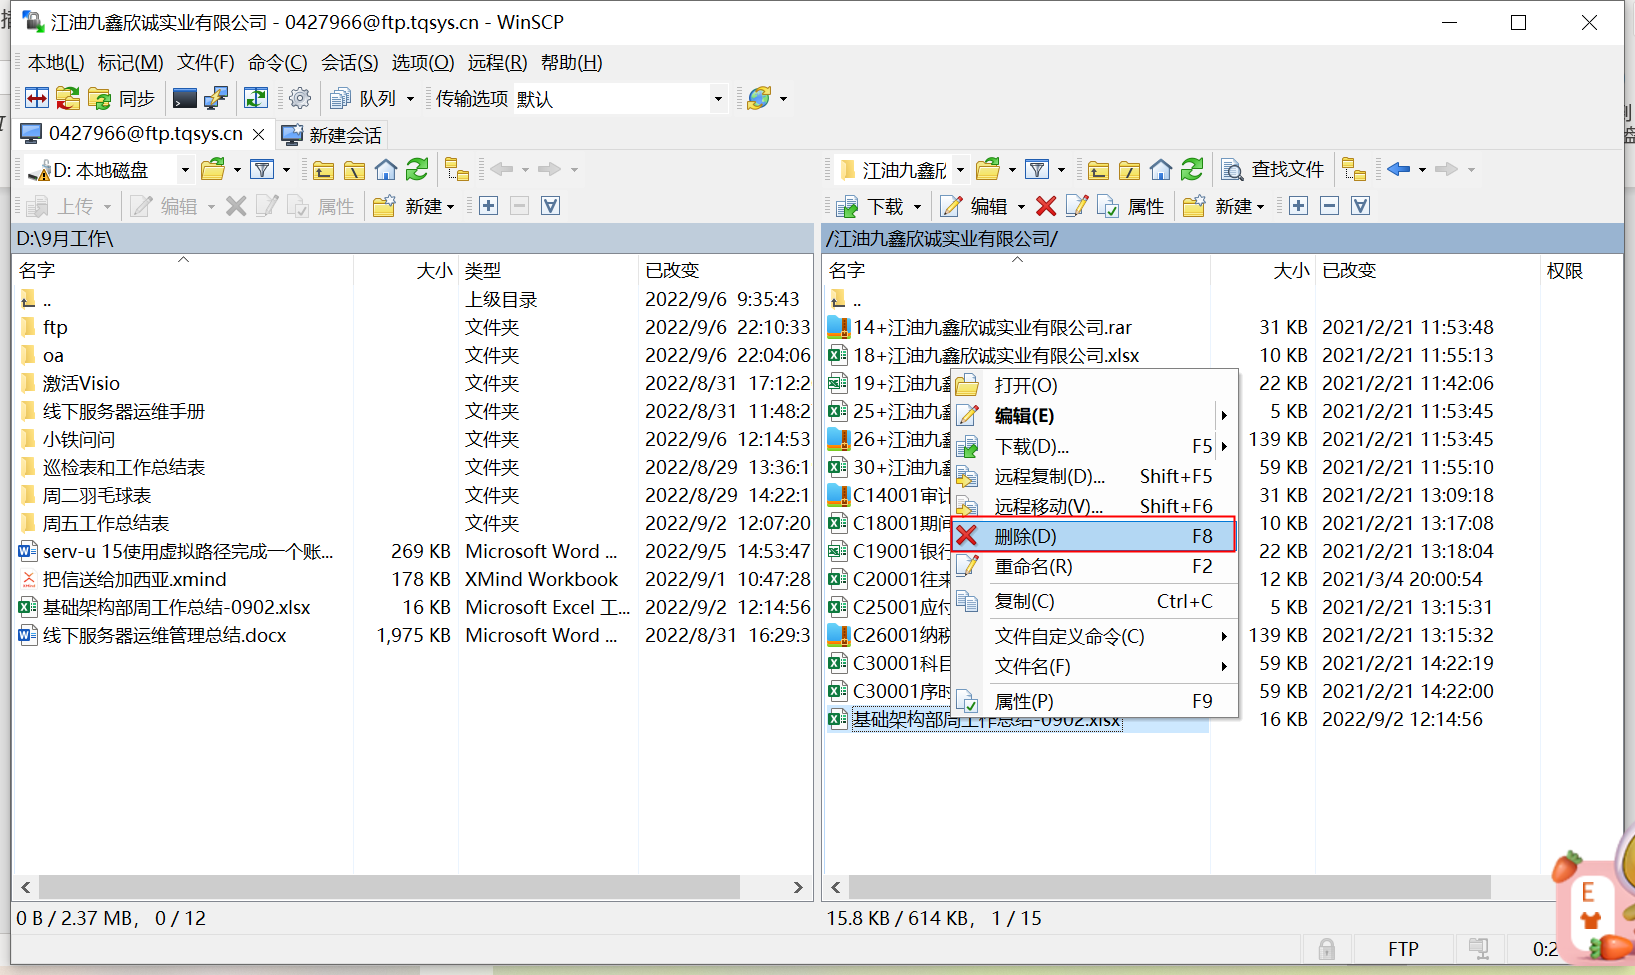Screen dimensions: 1635x975
Task: Open Find Files (查找文件) tool
Action: (x=1274, y=170)
